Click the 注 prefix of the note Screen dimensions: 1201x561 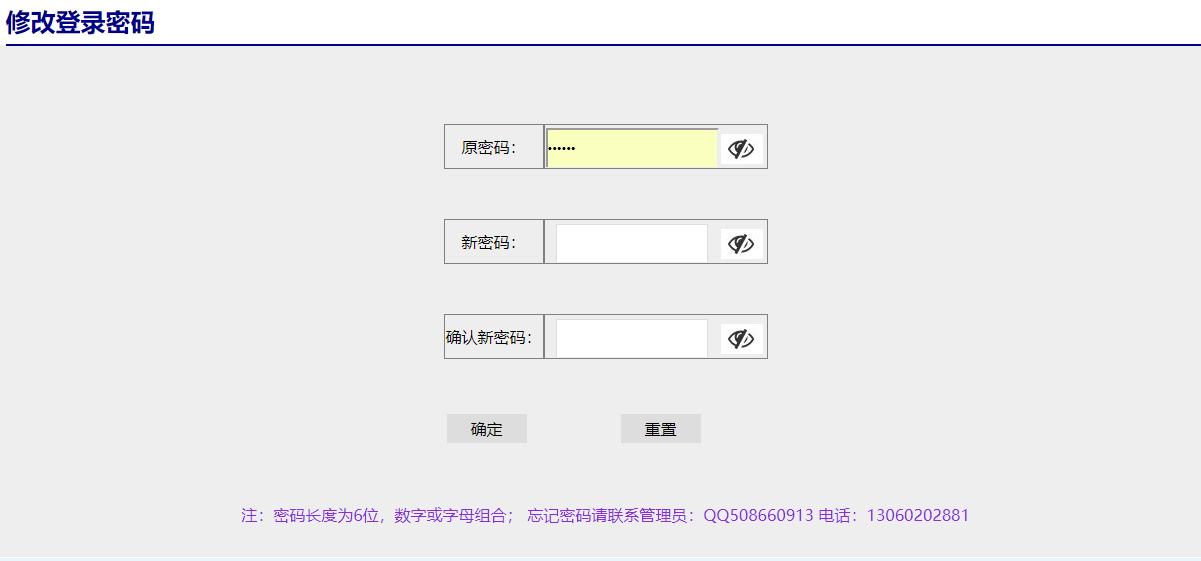tap(249, 516)
